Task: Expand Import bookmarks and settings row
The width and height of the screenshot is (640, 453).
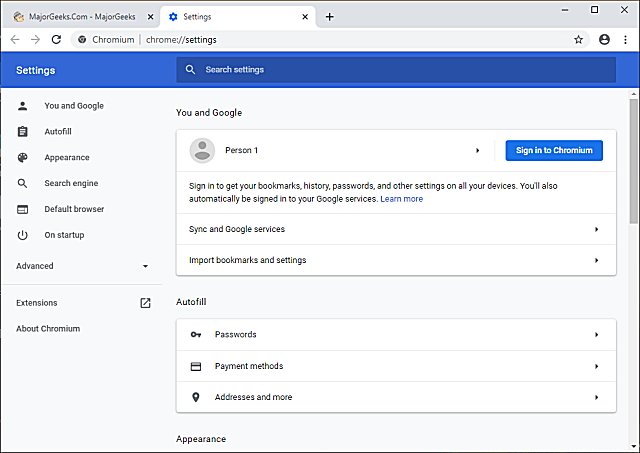Action: 596,260
